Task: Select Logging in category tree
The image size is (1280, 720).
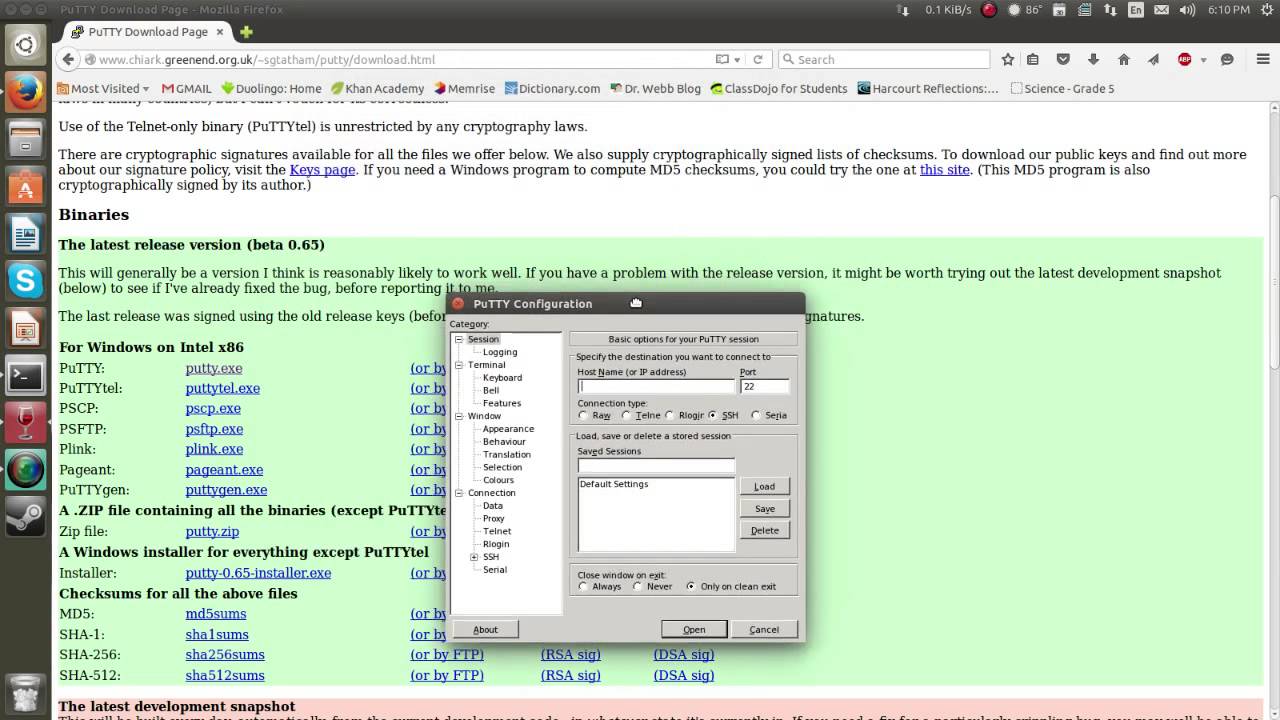Action: pyautogui.click(x=500, y=352)
